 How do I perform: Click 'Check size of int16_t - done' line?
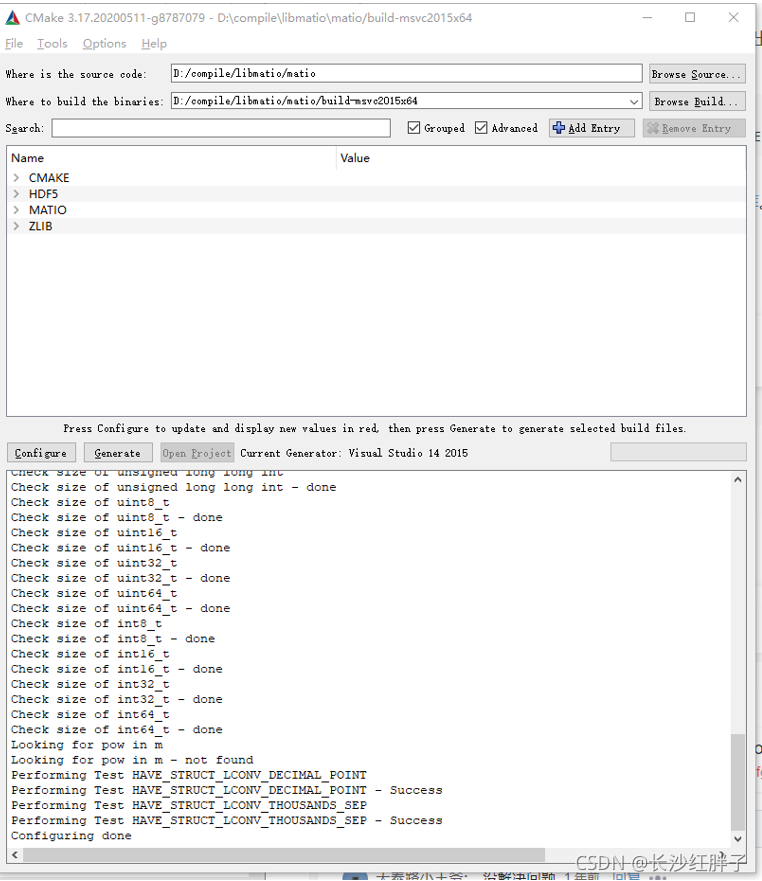pyautogui.click(x=117, y=669)
